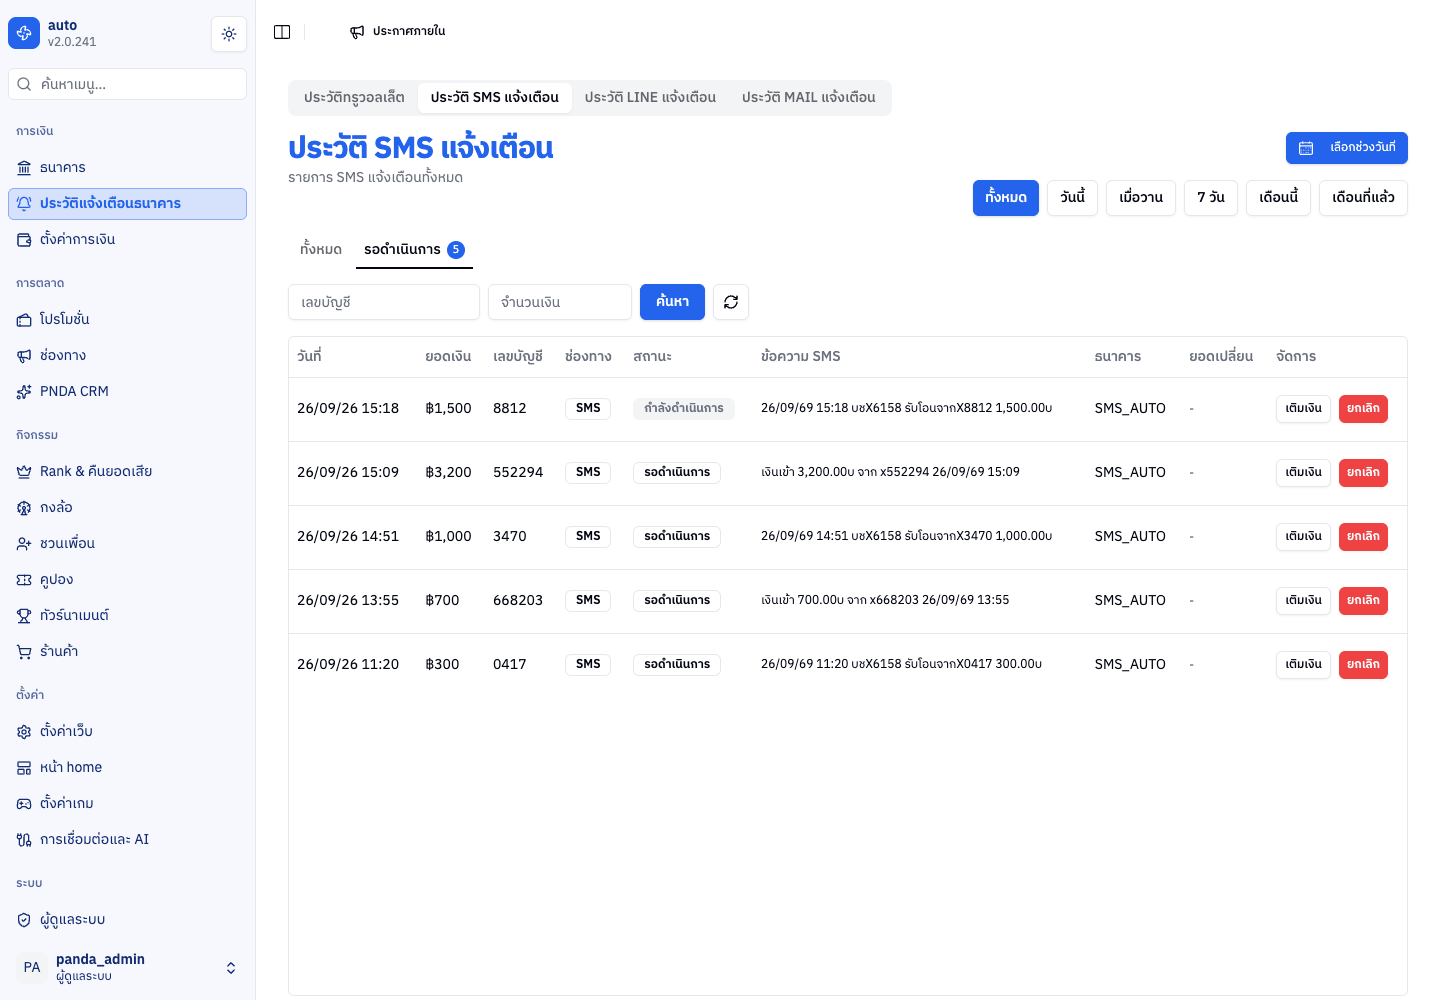Click เติมเงิน for the ฿700 row

[1303, 601]
